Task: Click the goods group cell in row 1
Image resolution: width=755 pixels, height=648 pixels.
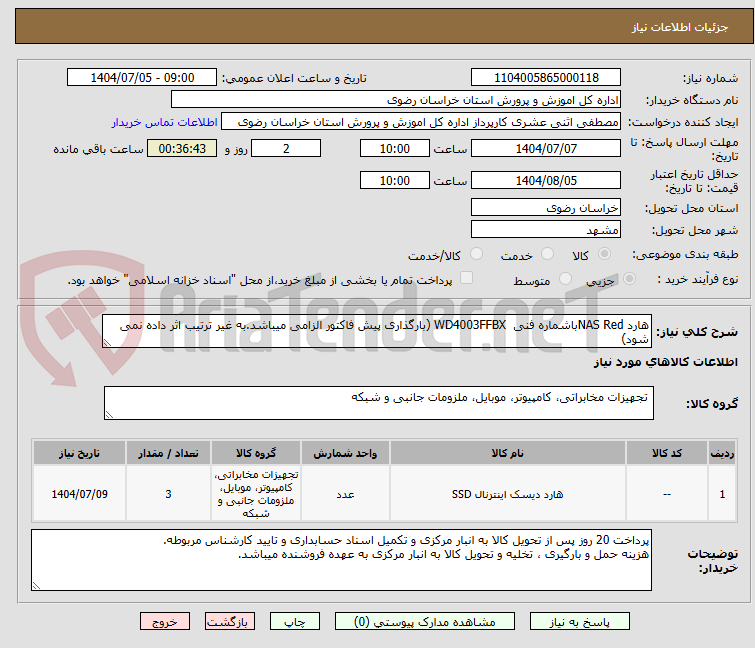Action: [x=256, y=494]
